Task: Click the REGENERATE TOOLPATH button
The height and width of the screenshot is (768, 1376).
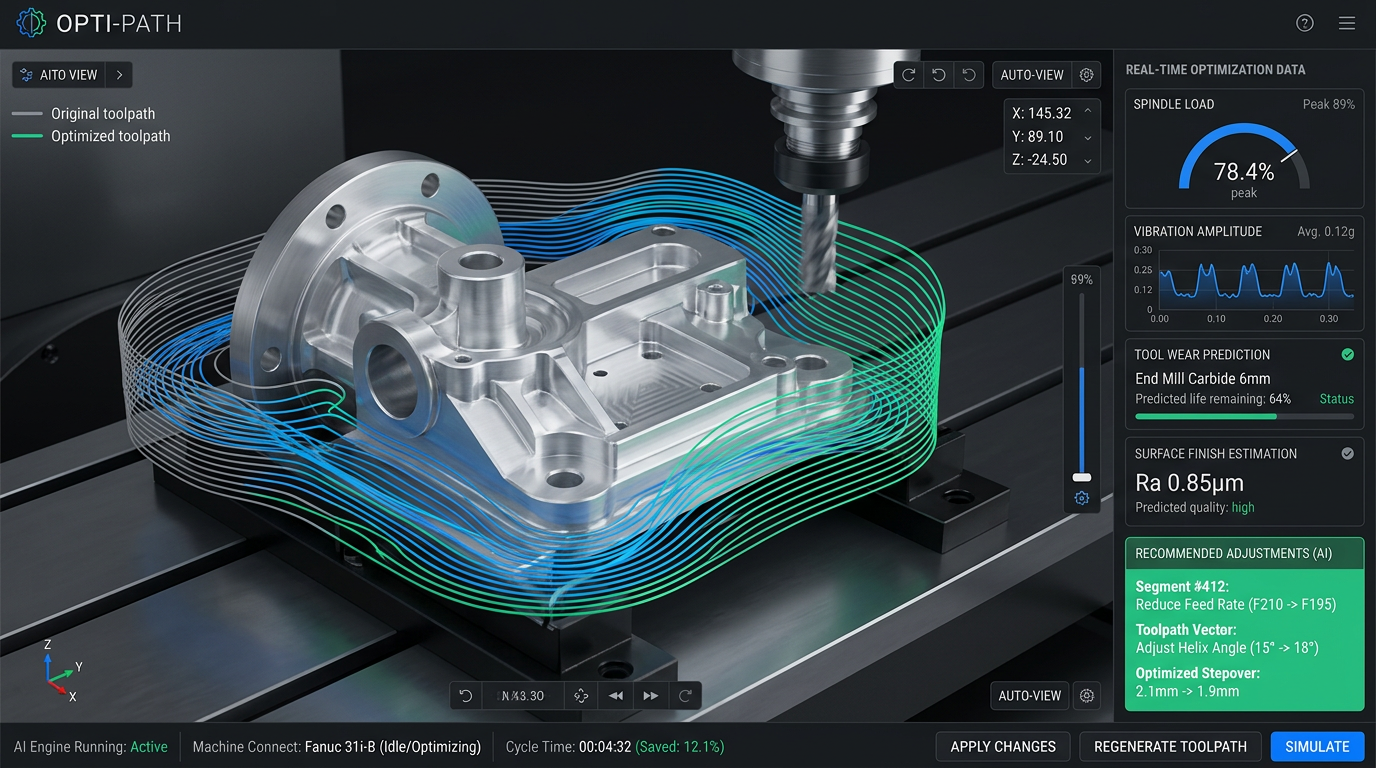Action: [x=1170, y=746]
